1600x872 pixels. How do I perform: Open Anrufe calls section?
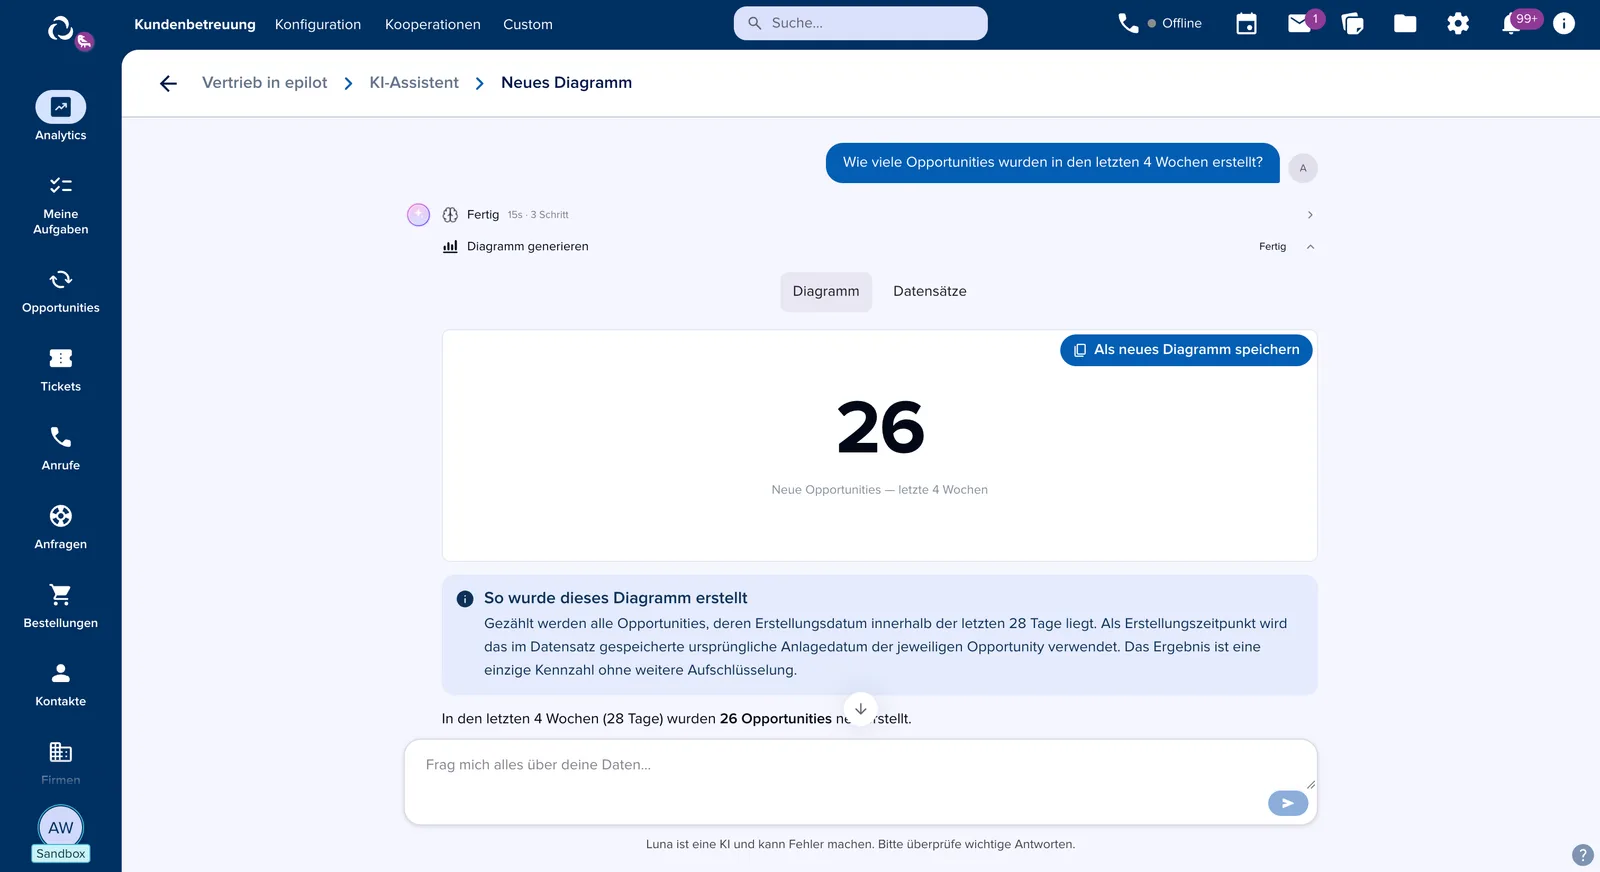coord(61,449)
